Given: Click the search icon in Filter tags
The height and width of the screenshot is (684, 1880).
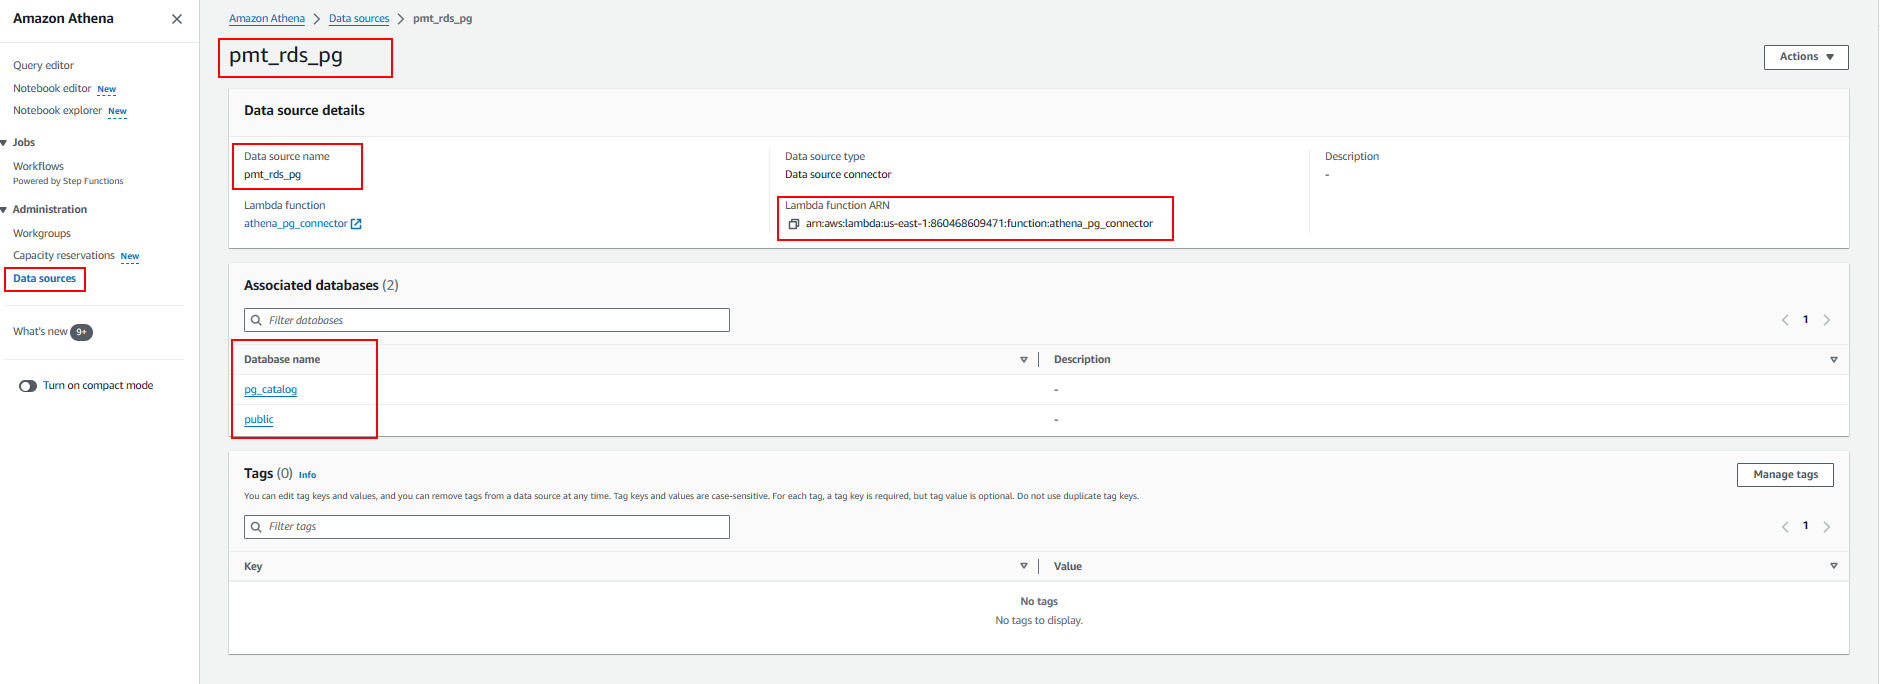Looking at the screenshot, I should (256, 527).
